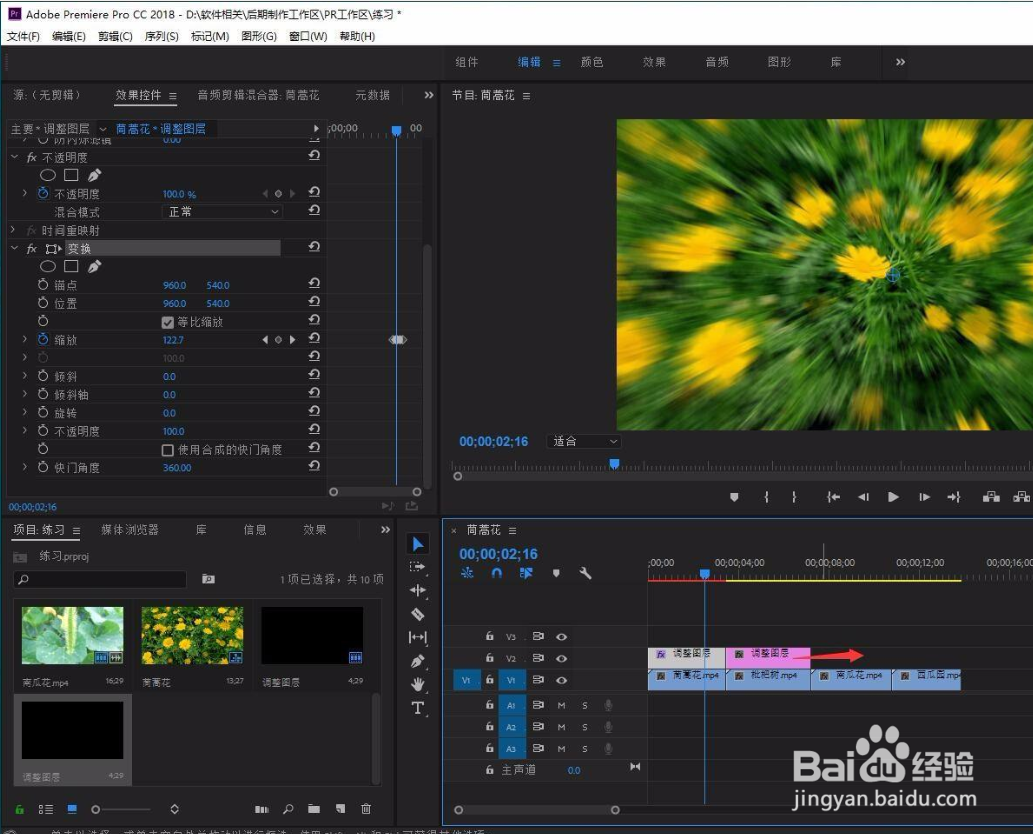Click delete trash icon in project panel

pos(366,809)
